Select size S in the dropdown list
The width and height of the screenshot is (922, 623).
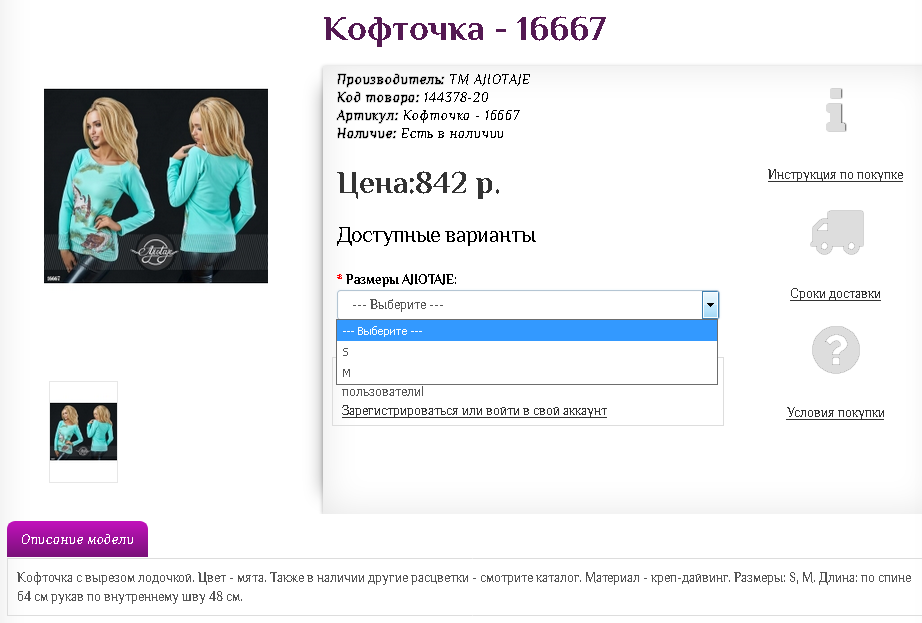527,352
